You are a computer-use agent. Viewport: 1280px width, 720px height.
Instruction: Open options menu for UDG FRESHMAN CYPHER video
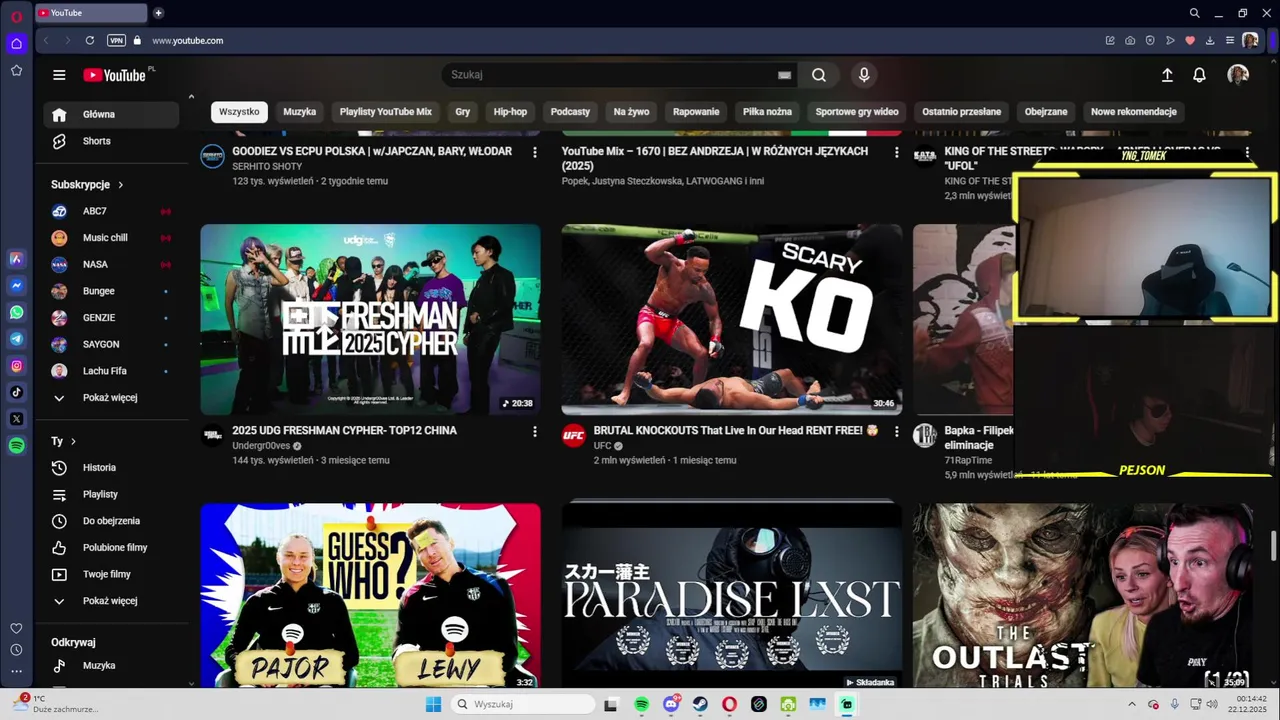point(535,431)
